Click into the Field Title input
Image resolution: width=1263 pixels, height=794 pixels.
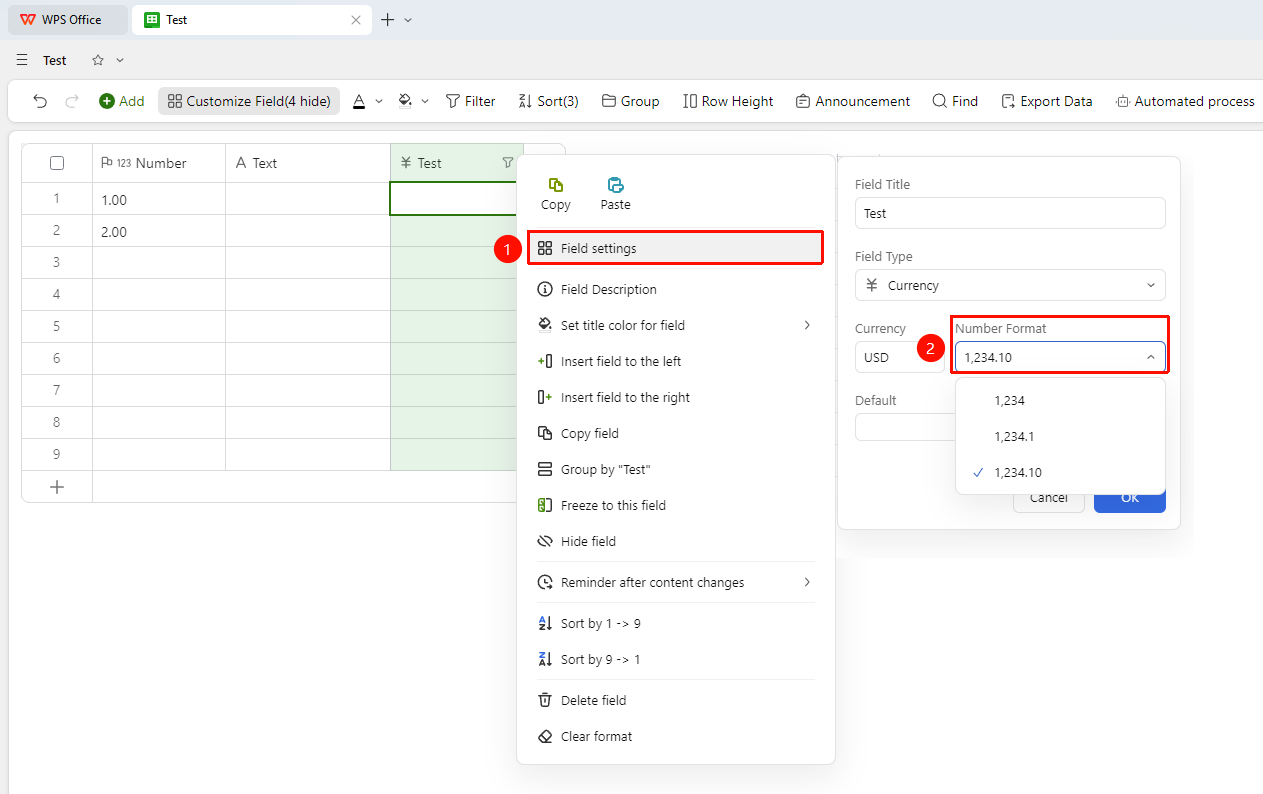click(1010, 213)
